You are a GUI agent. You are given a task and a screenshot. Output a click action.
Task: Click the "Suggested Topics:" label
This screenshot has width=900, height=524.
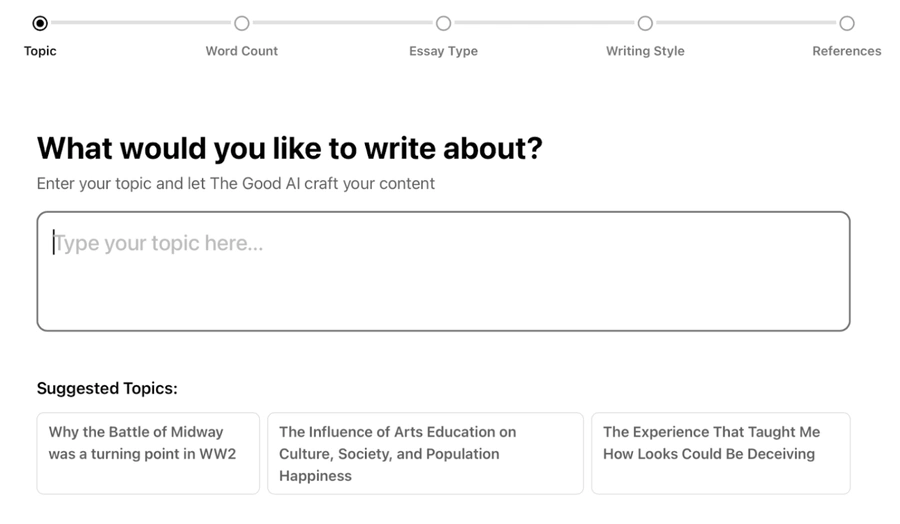coord(107,388)
